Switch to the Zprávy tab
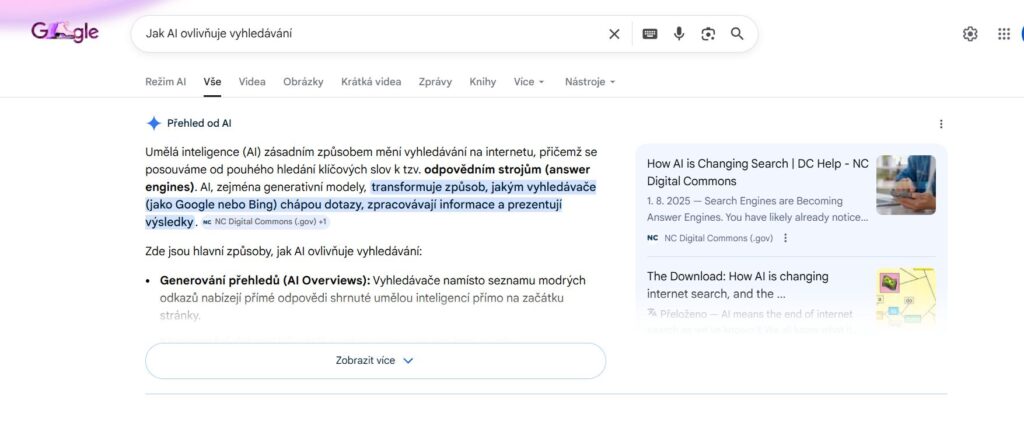 pos(435,82)
